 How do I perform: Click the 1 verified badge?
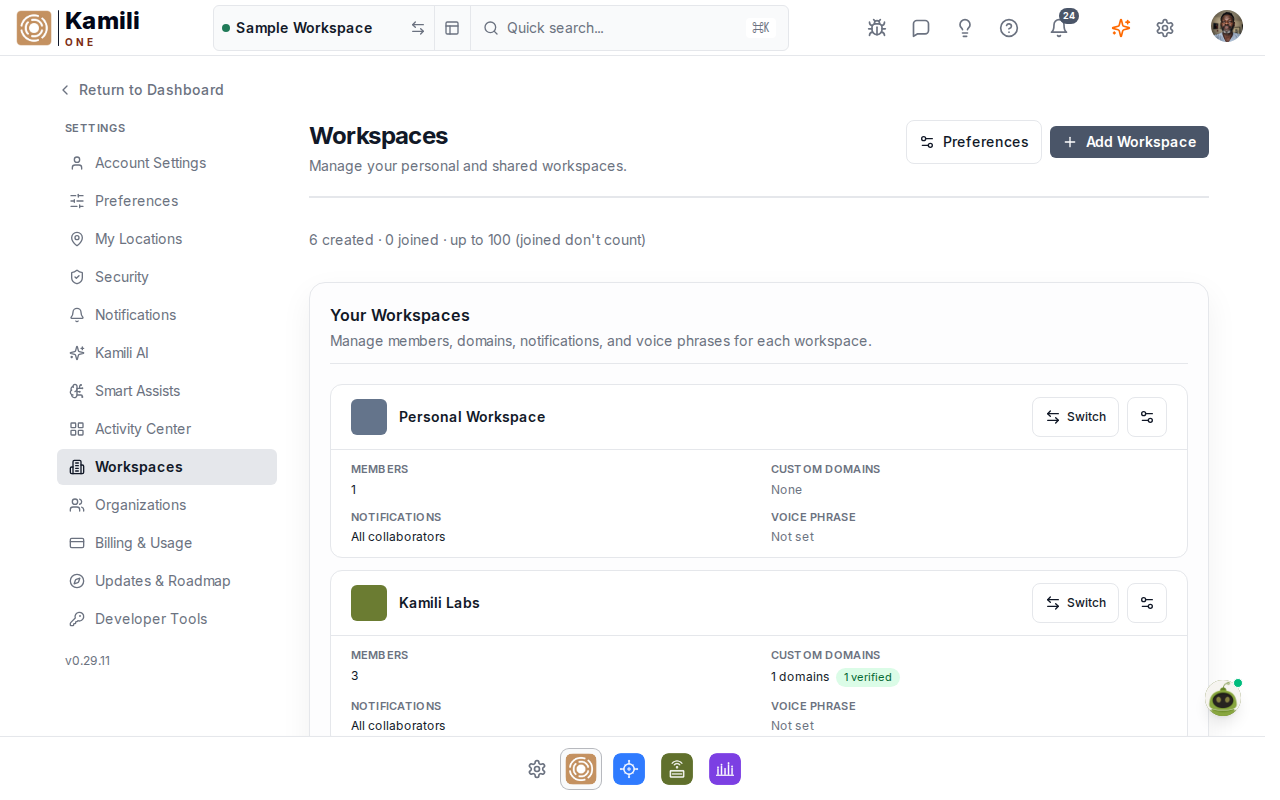tap(868, 677)
